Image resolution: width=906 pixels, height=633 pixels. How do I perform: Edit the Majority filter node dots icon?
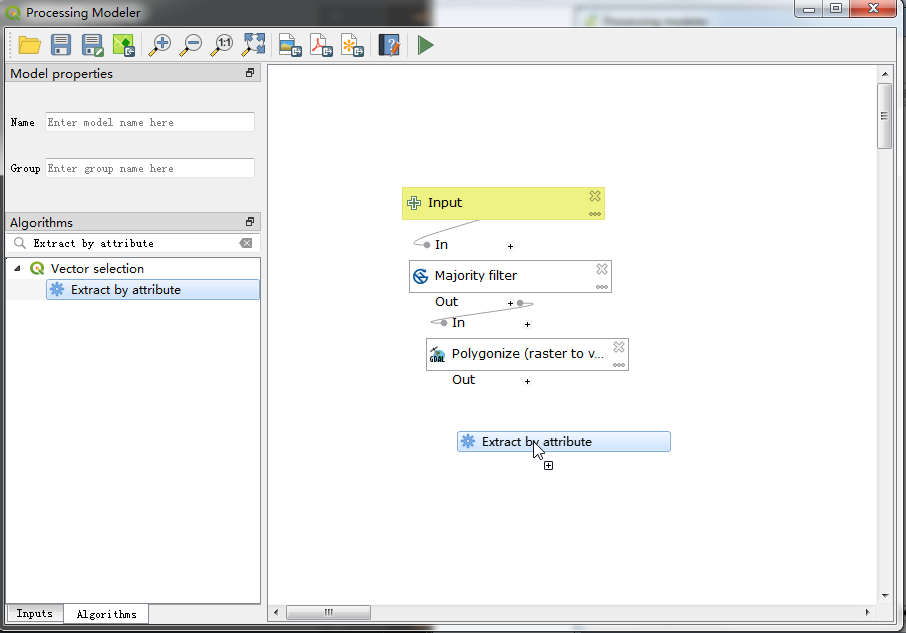(601, 287)
